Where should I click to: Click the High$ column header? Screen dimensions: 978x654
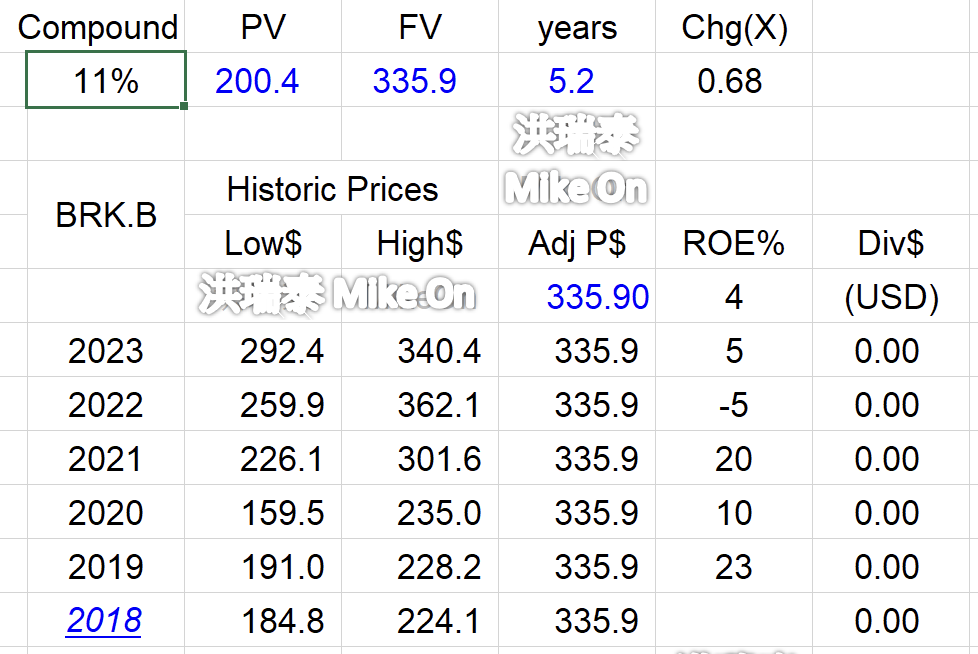(420, 244)
